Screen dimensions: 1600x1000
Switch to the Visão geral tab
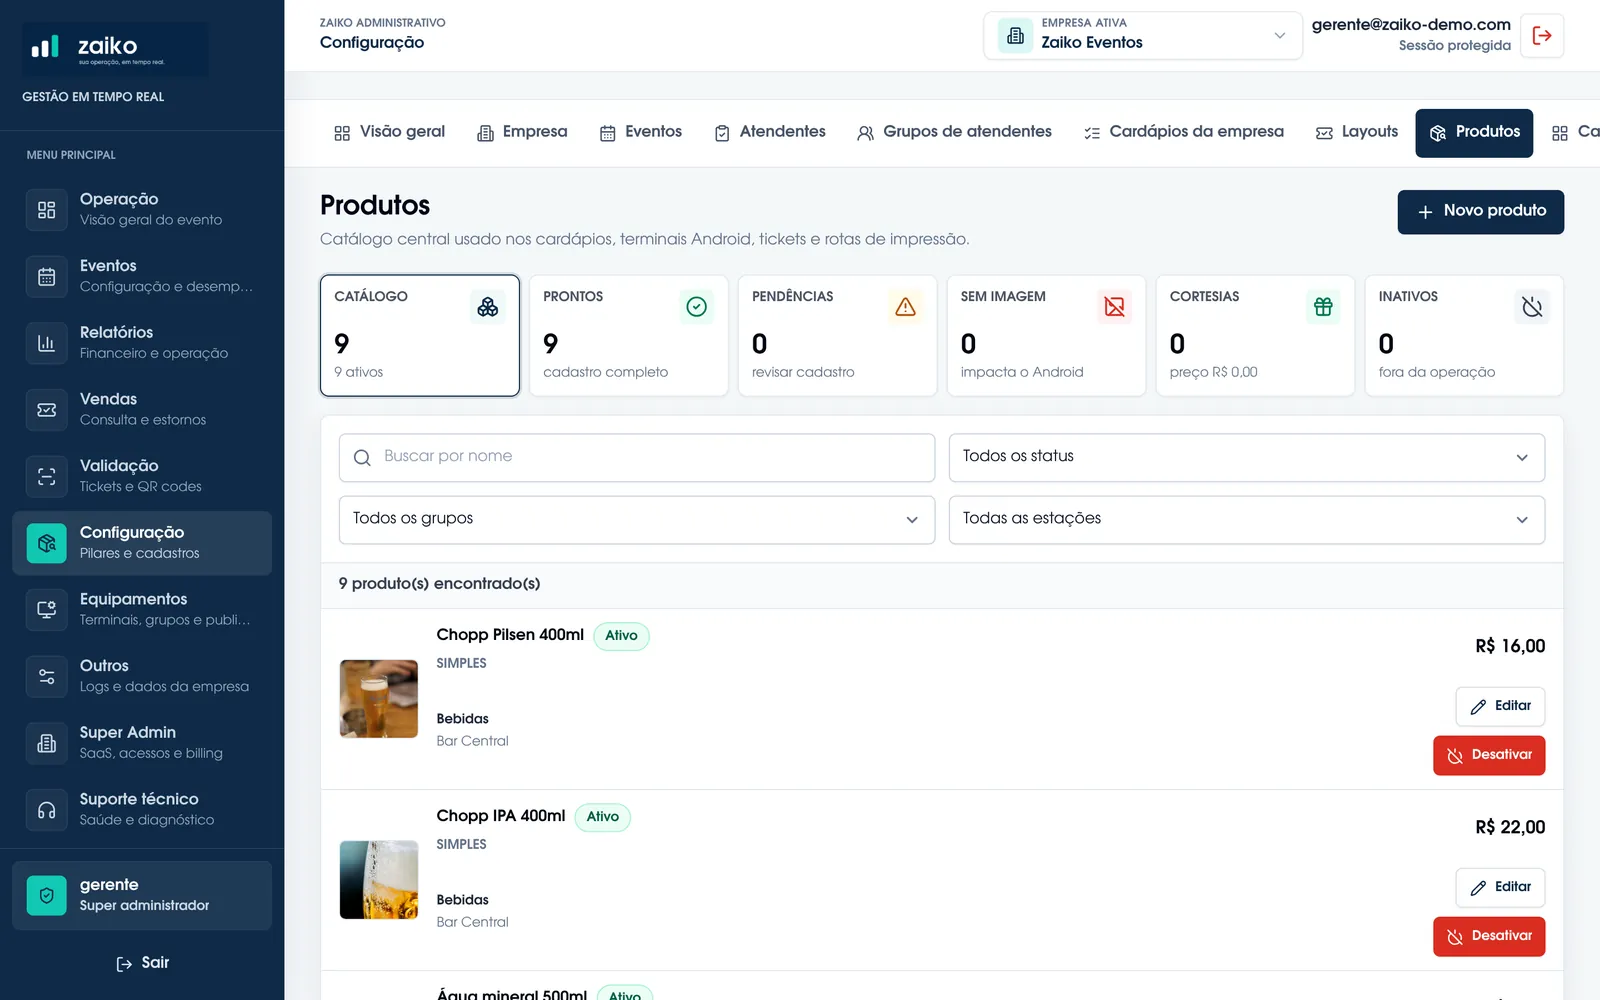click(389, 133)
